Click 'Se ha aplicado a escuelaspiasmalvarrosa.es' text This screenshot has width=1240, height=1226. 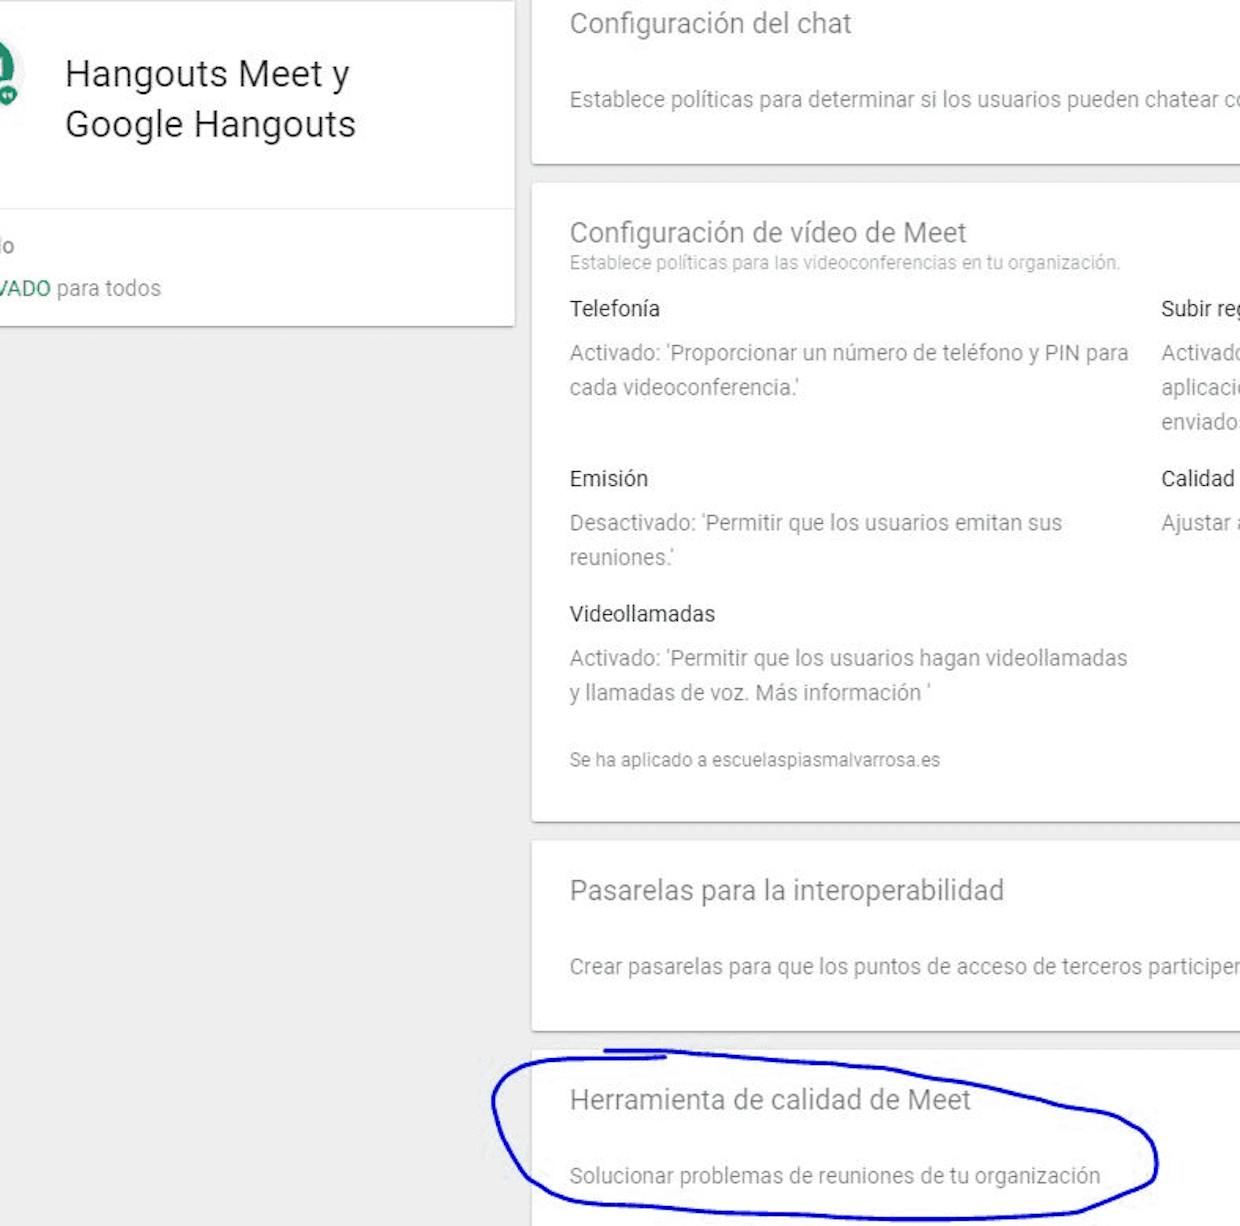(754, 760)
